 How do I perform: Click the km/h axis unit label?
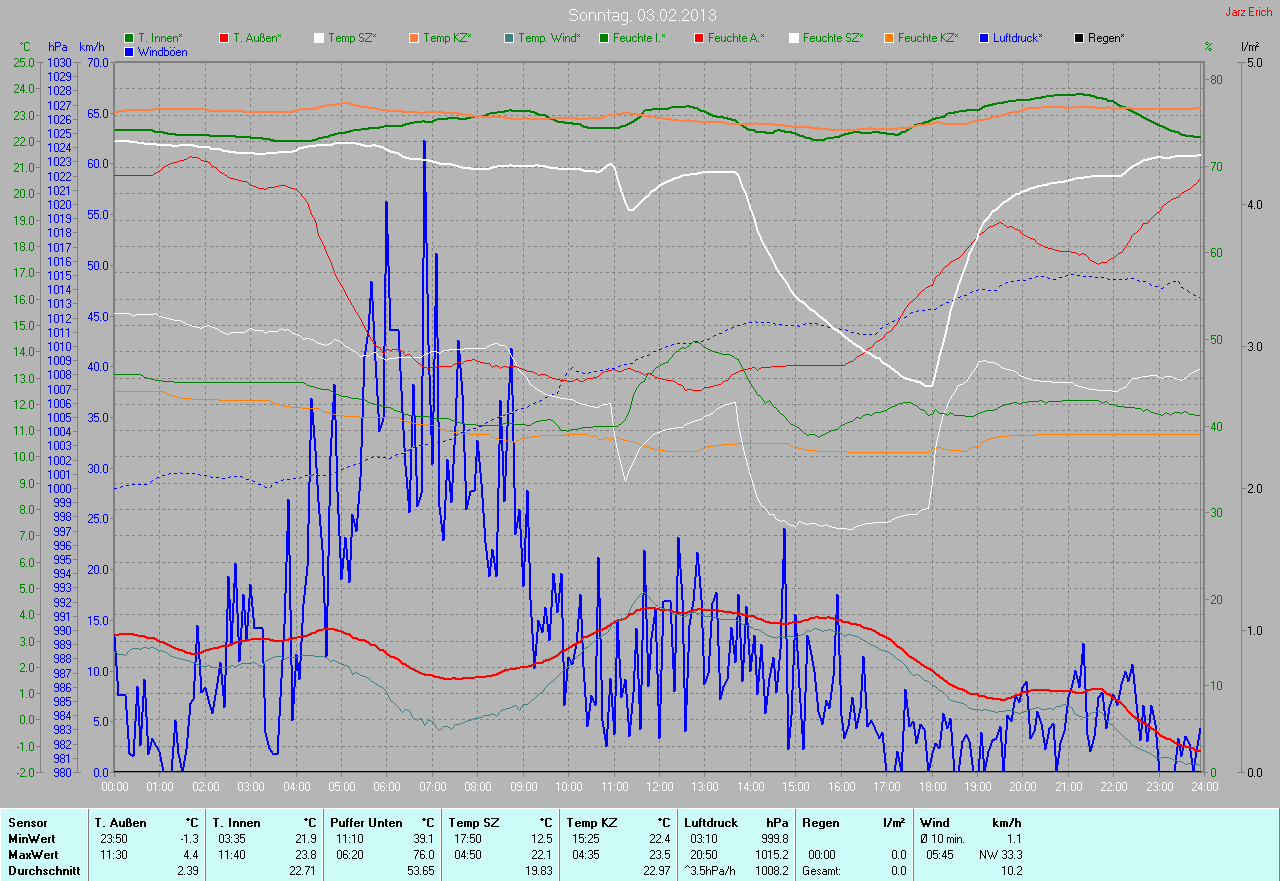[x=92, y=47]
